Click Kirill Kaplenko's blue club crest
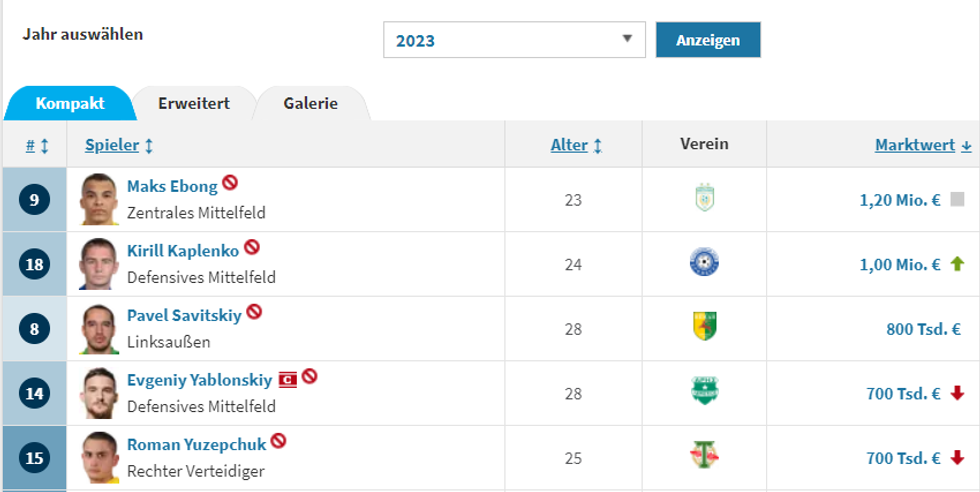This screenshot has height=492, width=980. (704, 263)
